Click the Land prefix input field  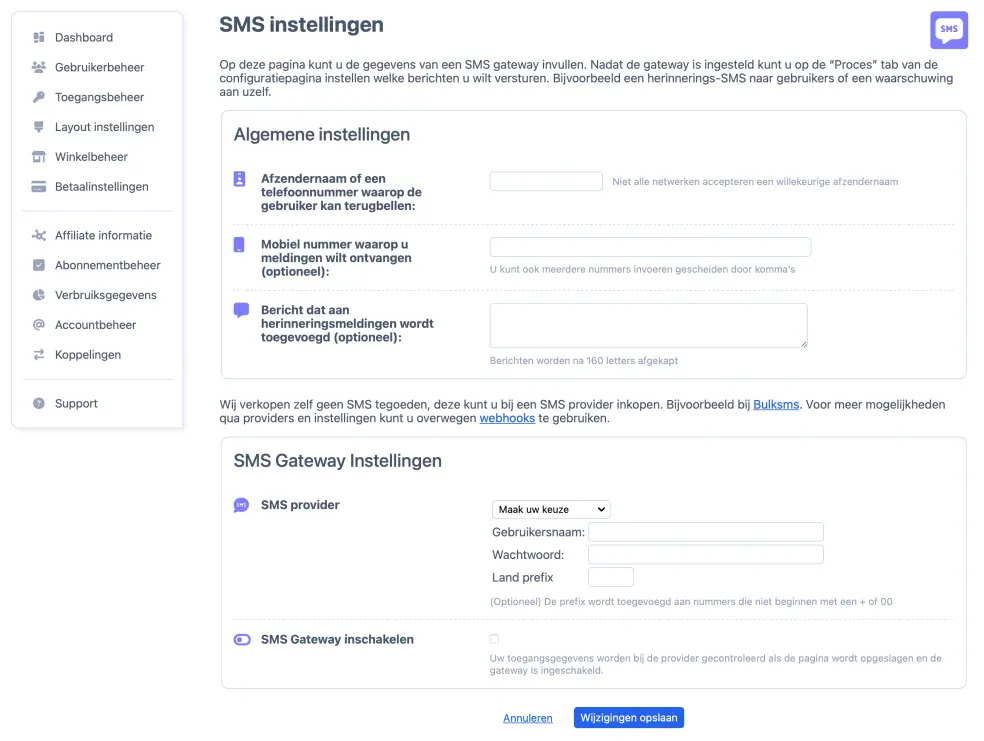611,577
